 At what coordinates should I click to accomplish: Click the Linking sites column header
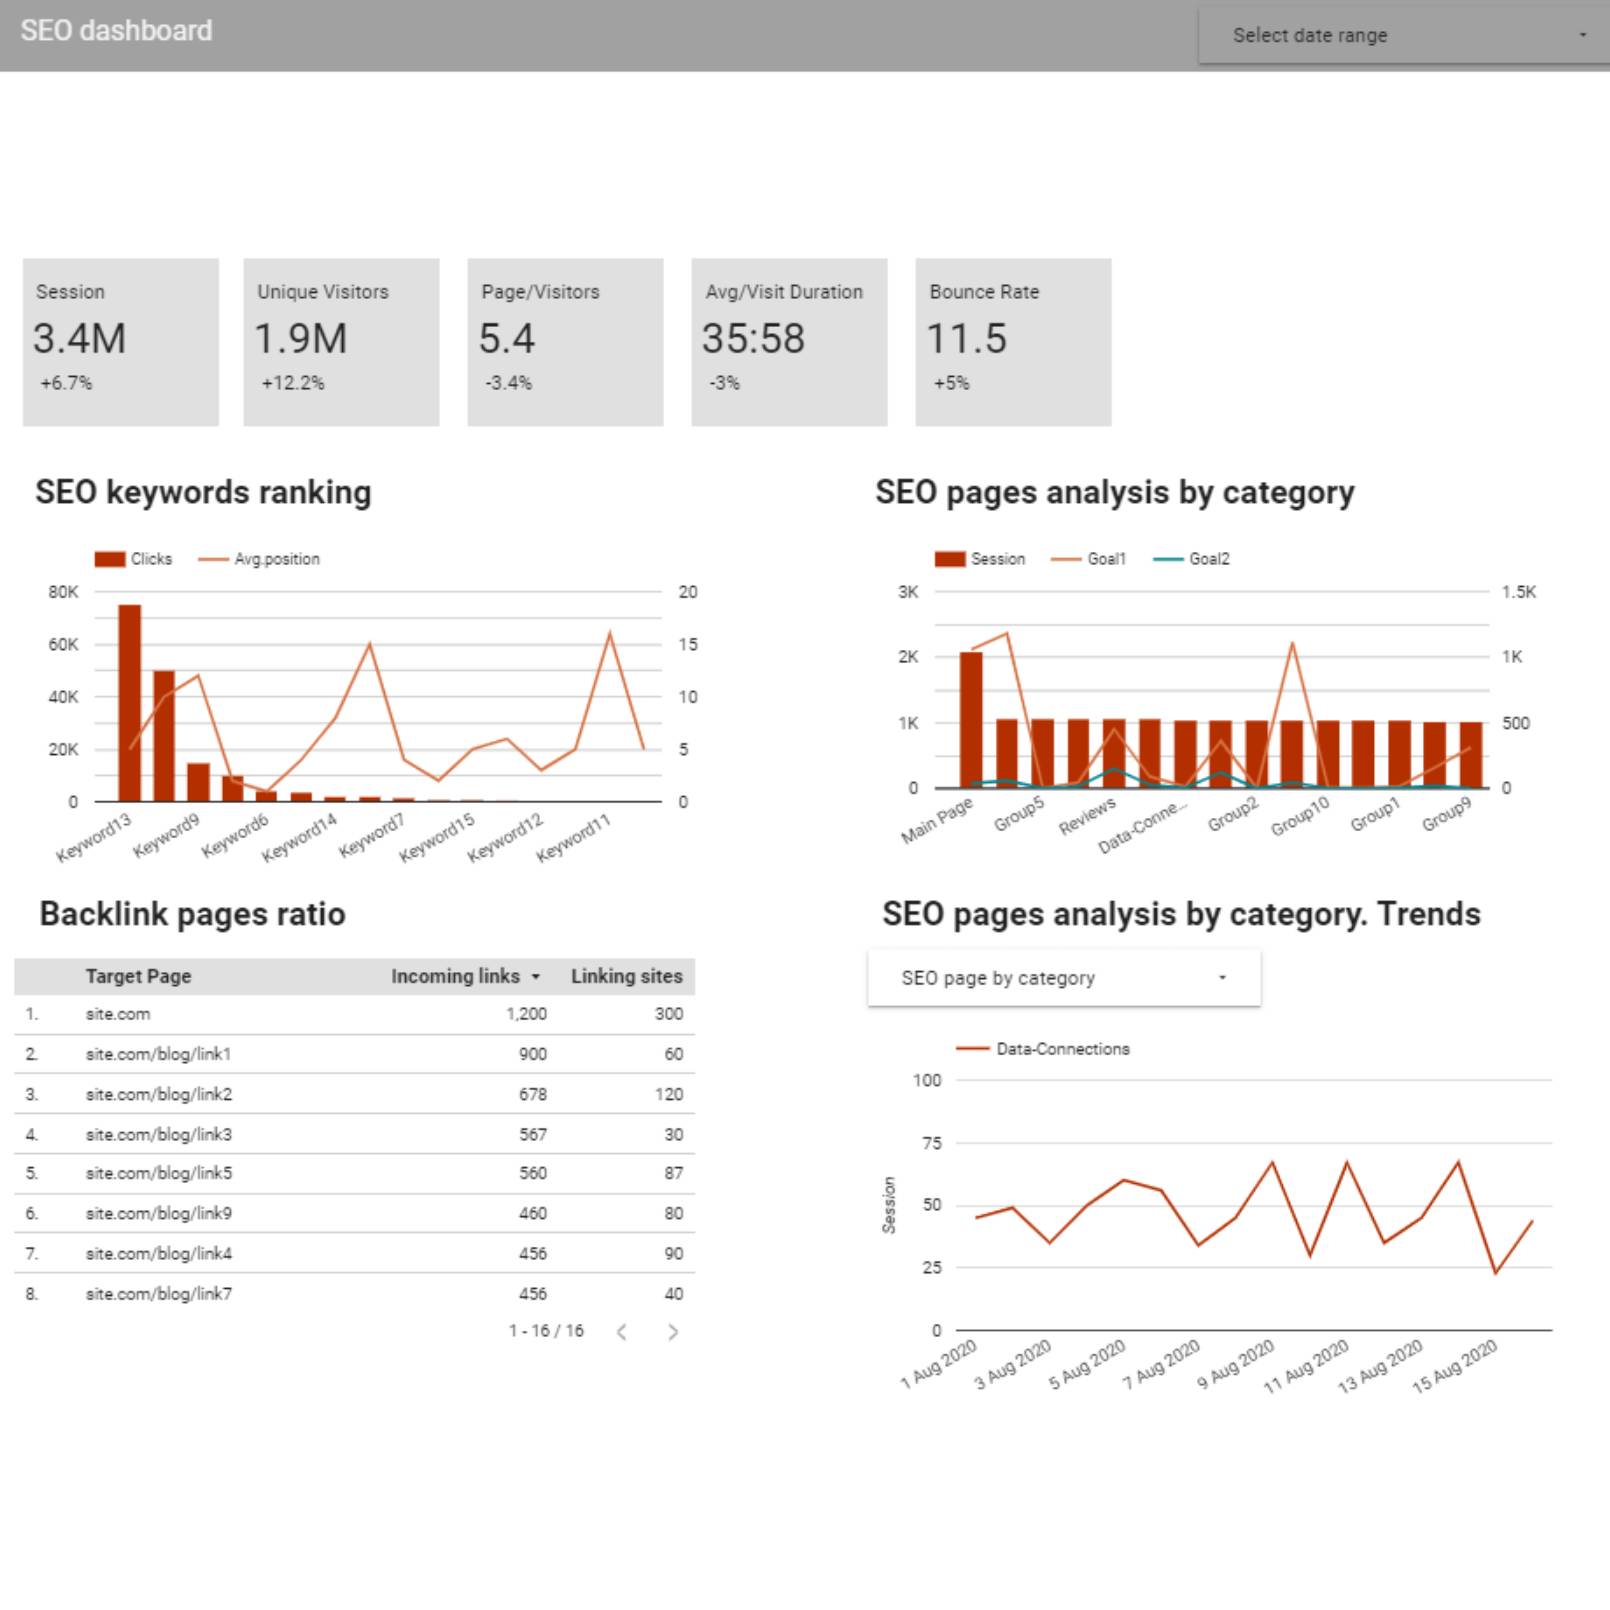coord(626,977)
